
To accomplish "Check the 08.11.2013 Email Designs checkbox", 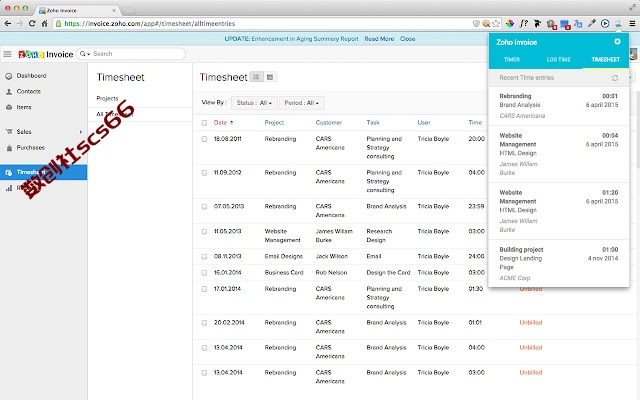I will pos(204,257).
